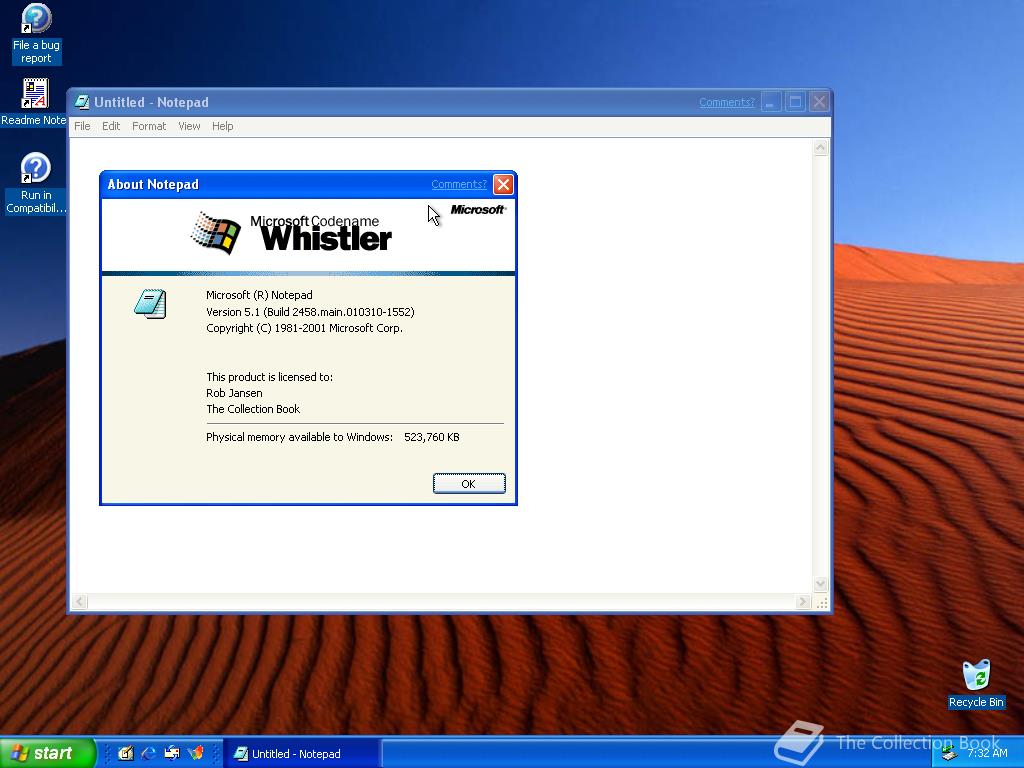Viewport: 1024px width, 768px height.
Task: Maximize the Notepad window
Action: (x=795, y=102)
